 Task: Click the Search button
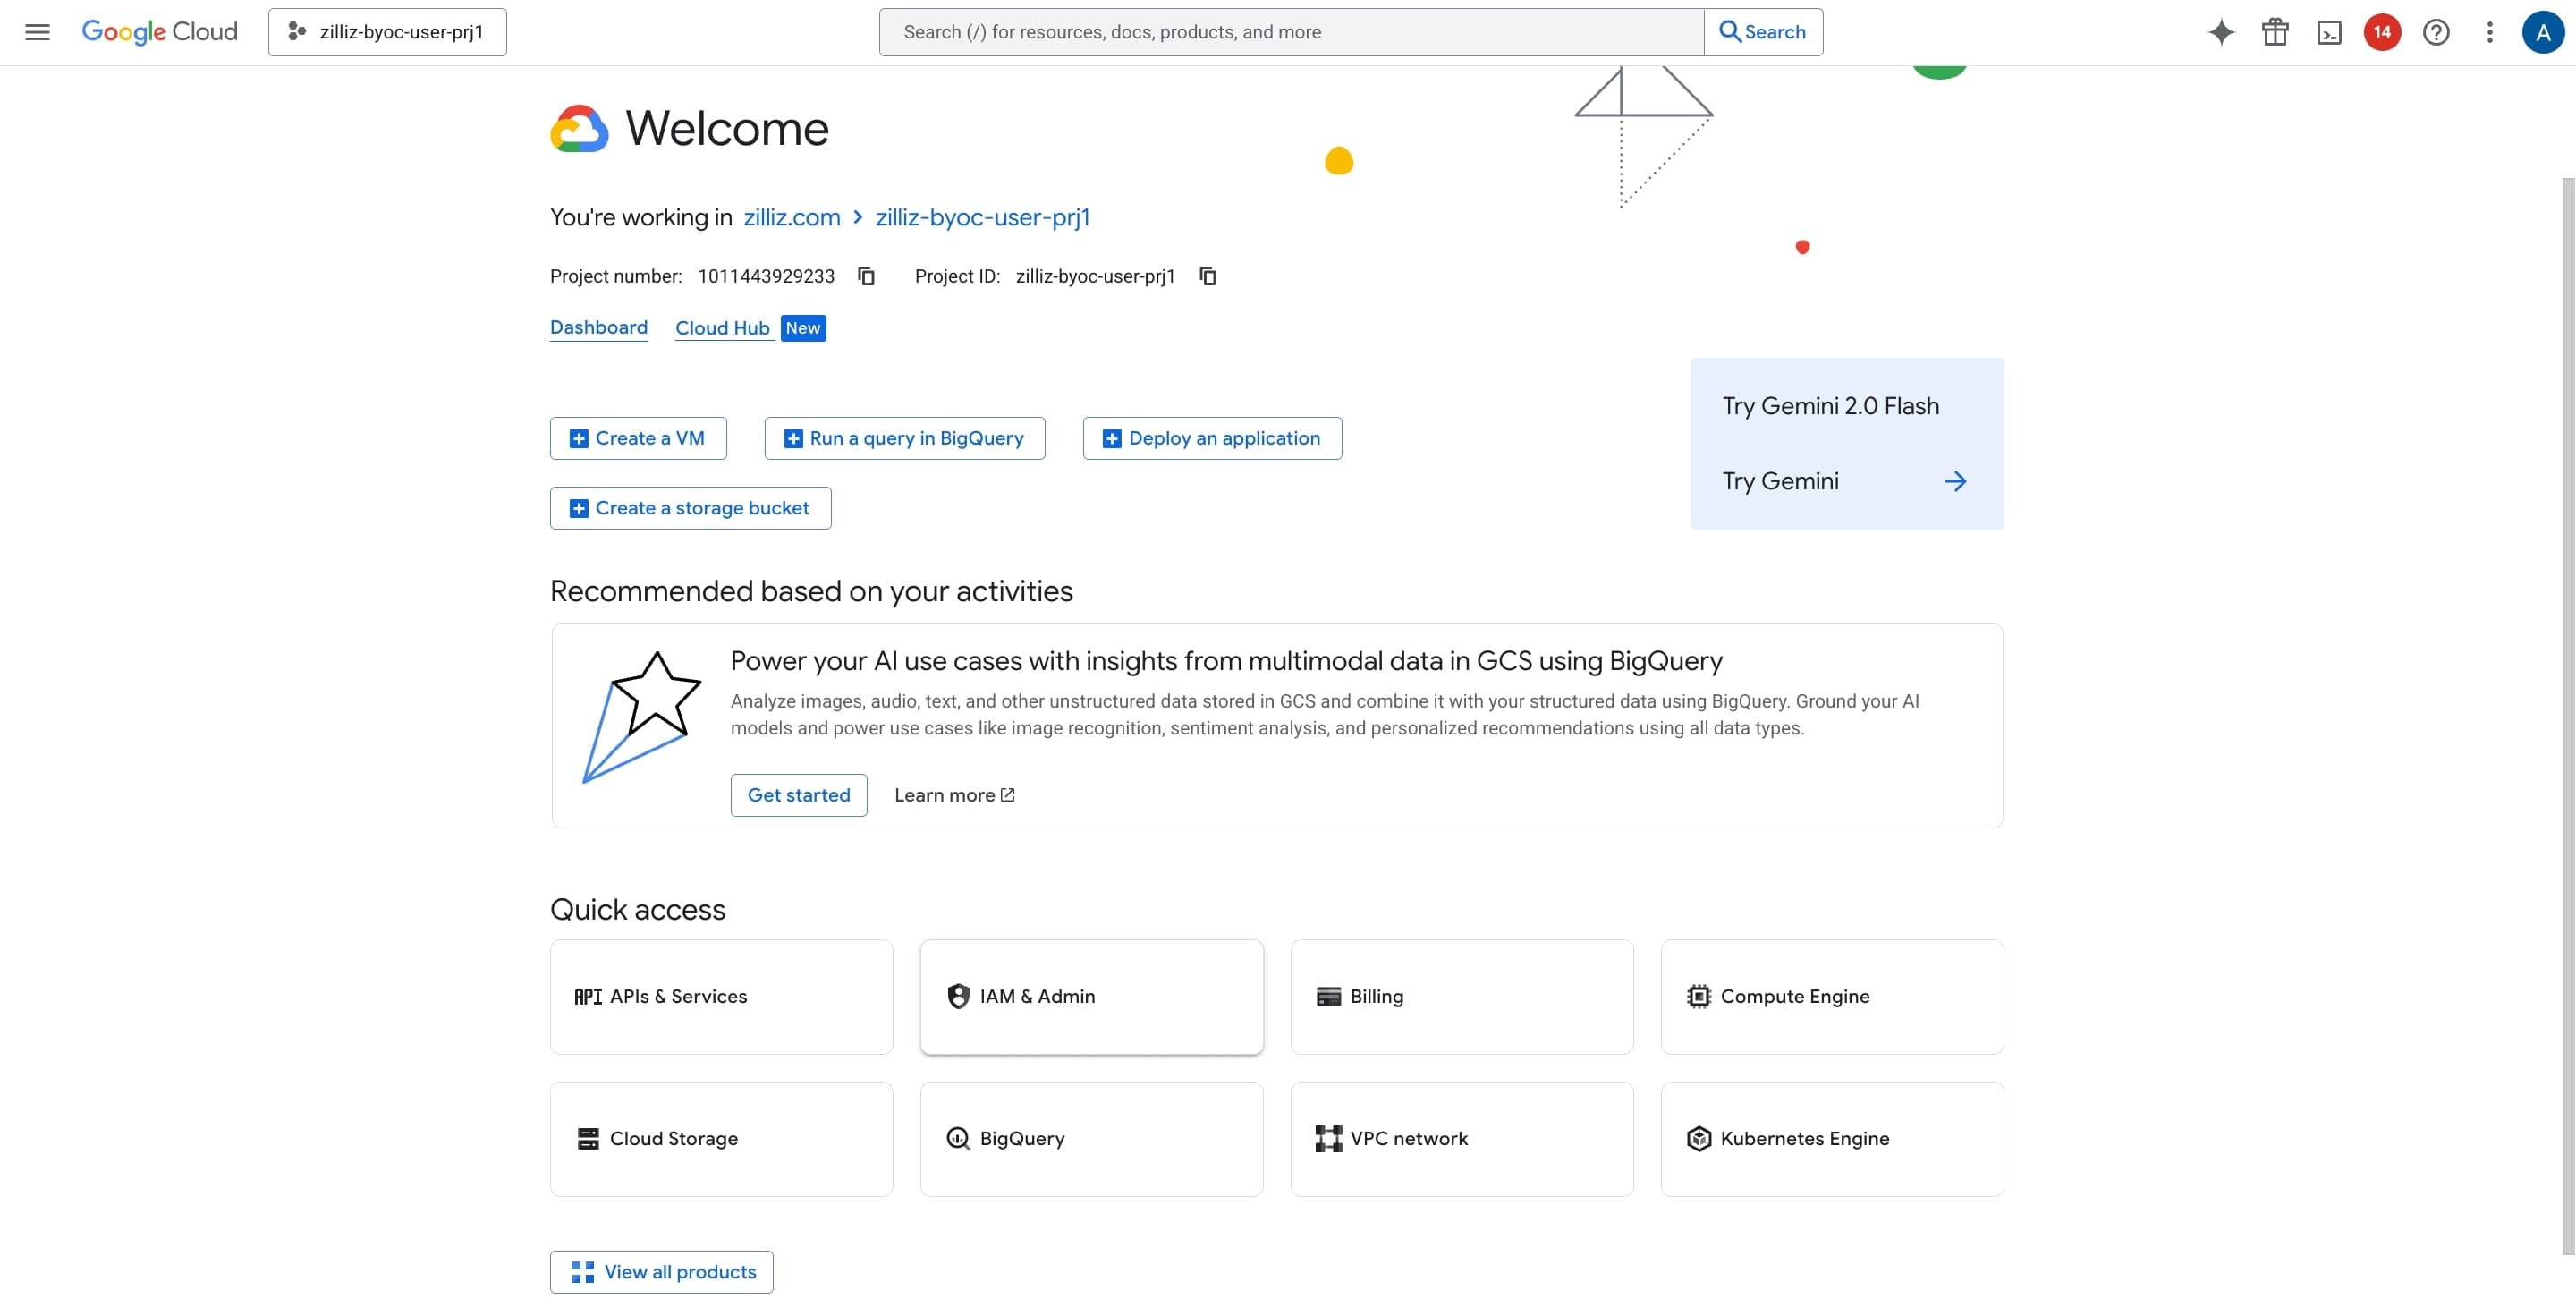(x=1763, y=32)
